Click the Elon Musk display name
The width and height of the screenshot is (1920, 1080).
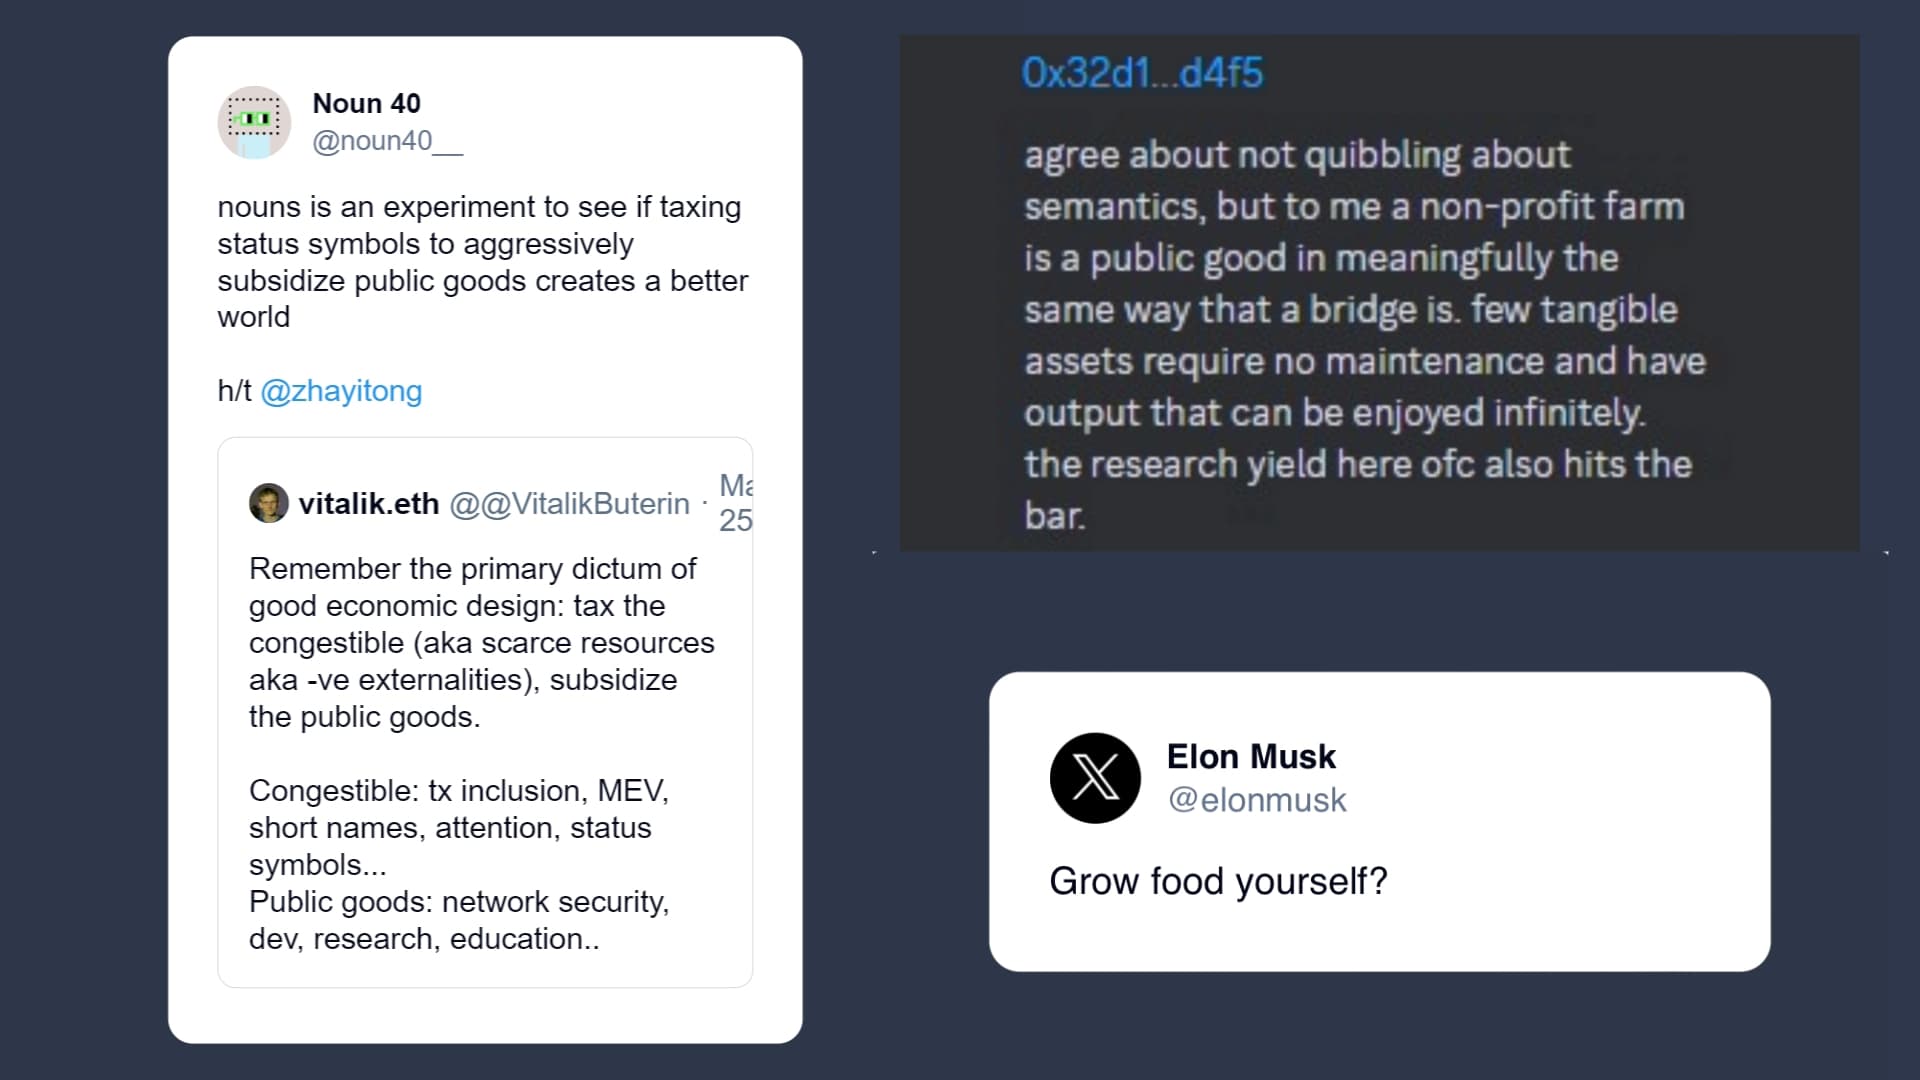point(1251,757)
